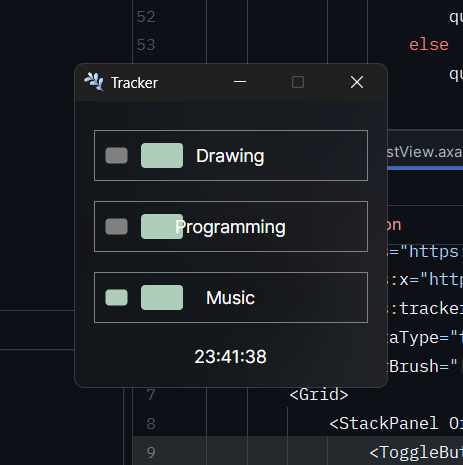Click the large green swatch beside Drawing

tap(162, 156)
